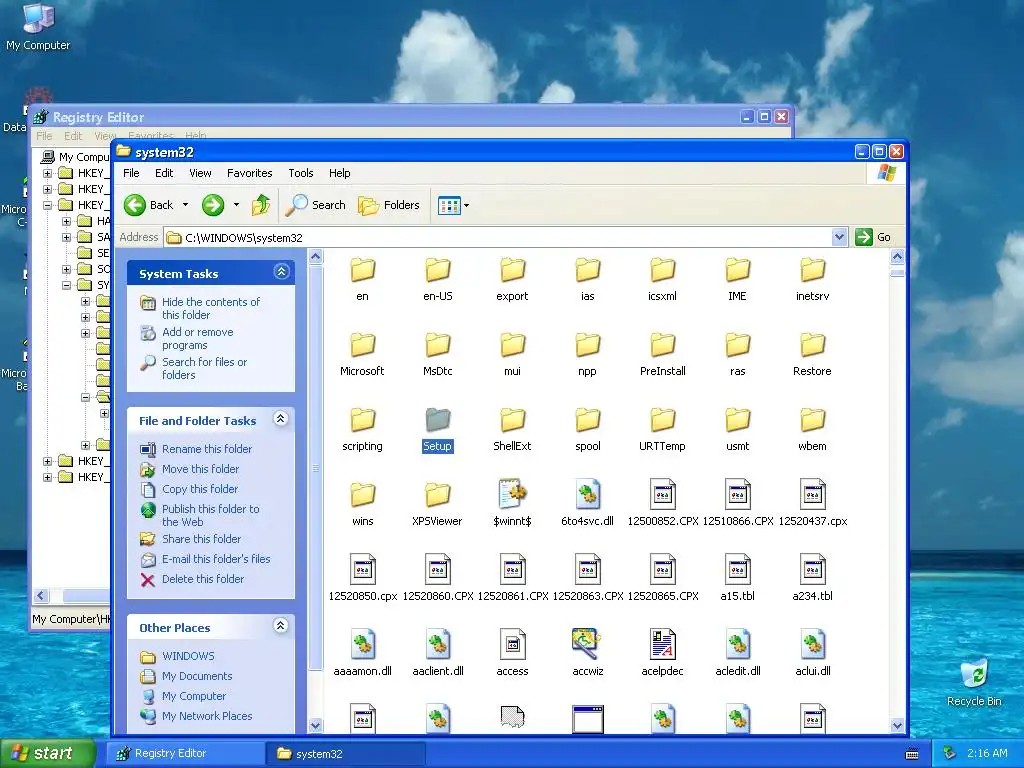1024x768 pixels.
Task: Click file list scrollbar down arrow
Action: click(x=897, y=725)
